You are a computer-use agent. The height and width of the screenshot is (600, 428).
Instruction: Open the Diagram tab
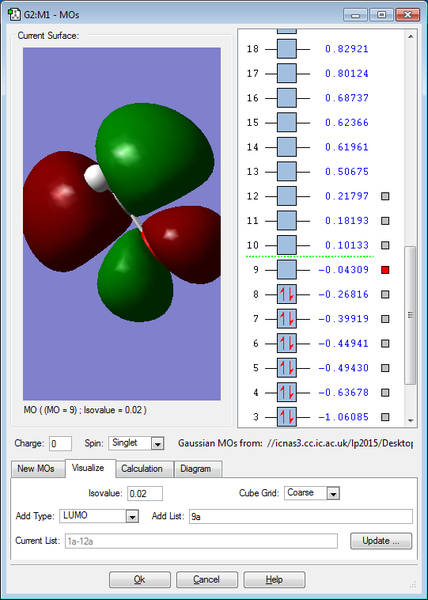196,469
